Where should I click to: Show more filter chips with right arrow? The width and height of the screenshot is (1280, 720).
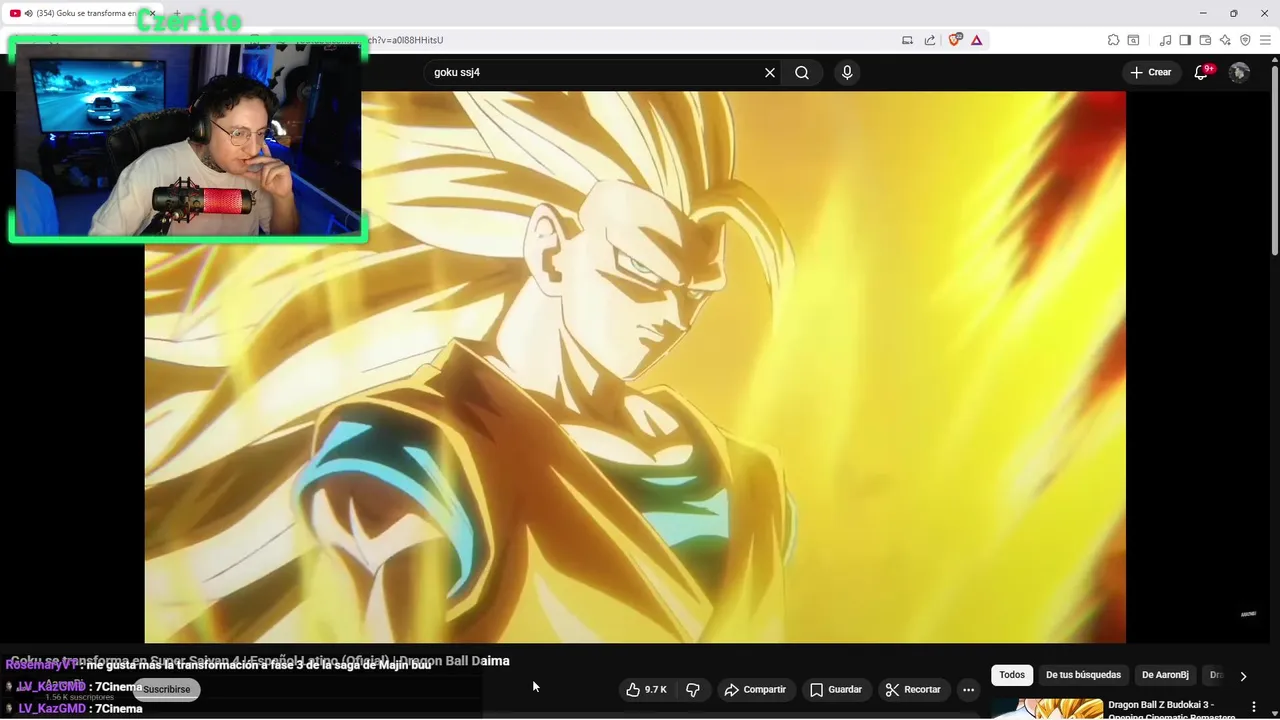[x=1243, y=676]
